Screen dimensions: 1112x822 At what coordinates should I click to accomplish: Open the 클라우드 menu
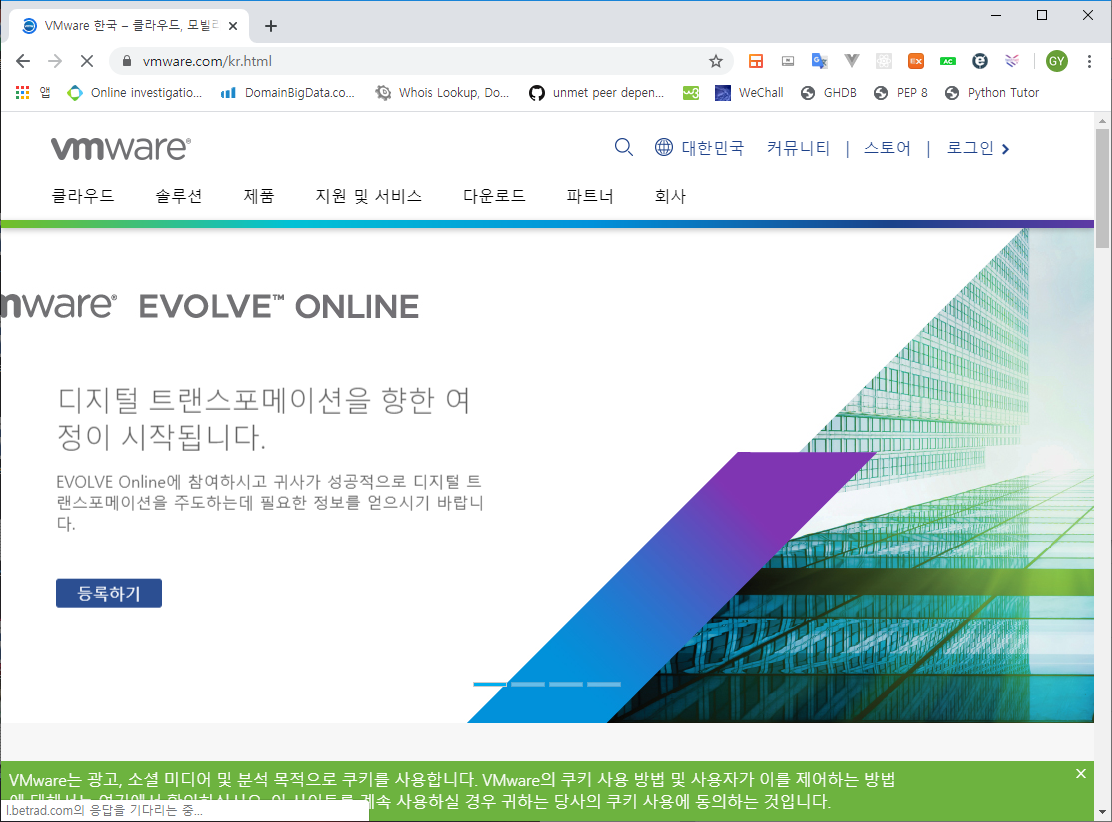(83, 196)
